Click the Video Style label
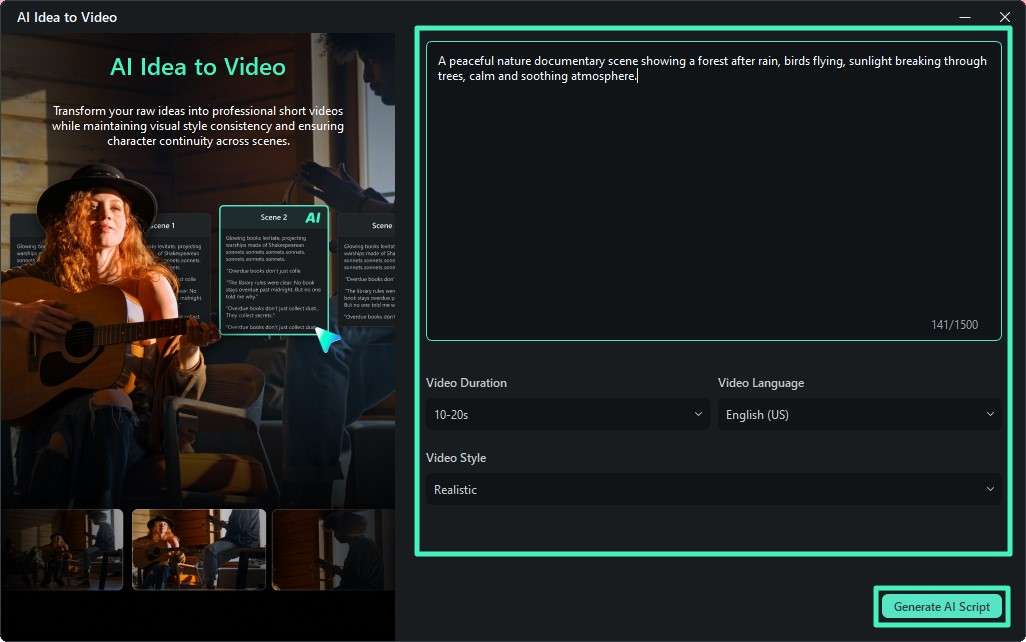 click(456, 458)
